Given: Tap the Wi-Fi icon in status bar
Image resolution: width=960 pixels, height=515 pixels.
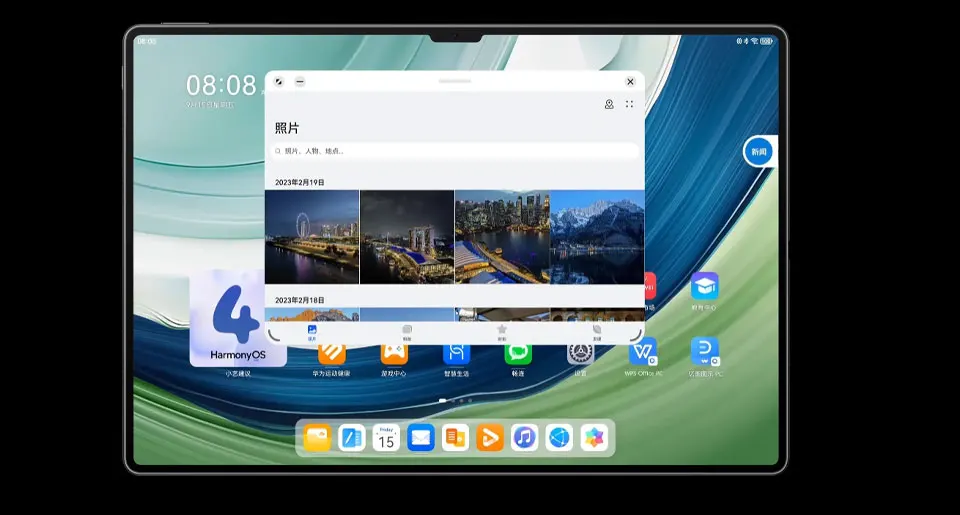Looking at the screenshot, I should (754, 41).
